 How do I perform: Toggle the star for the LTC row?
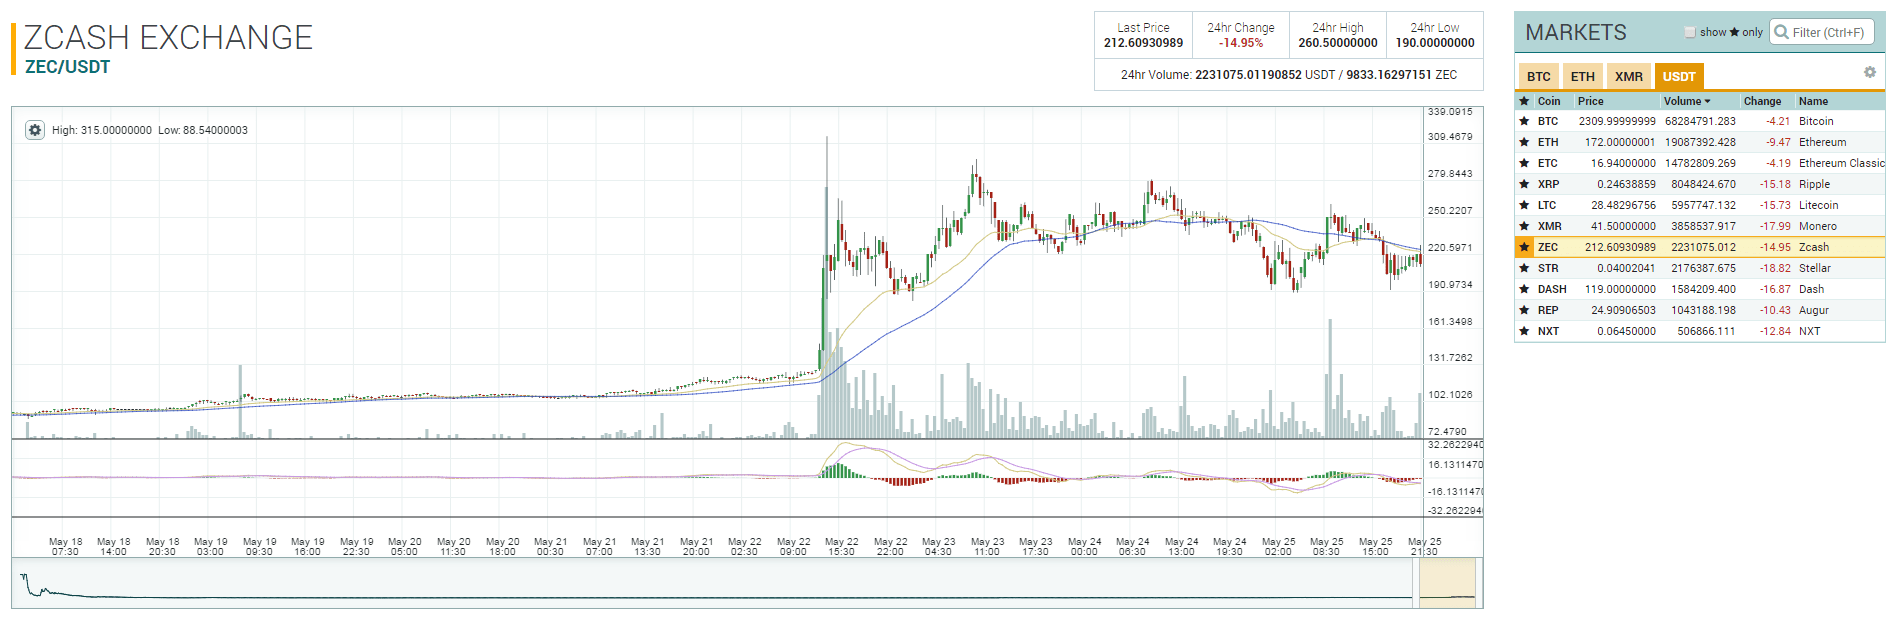tap(1524, 205)
